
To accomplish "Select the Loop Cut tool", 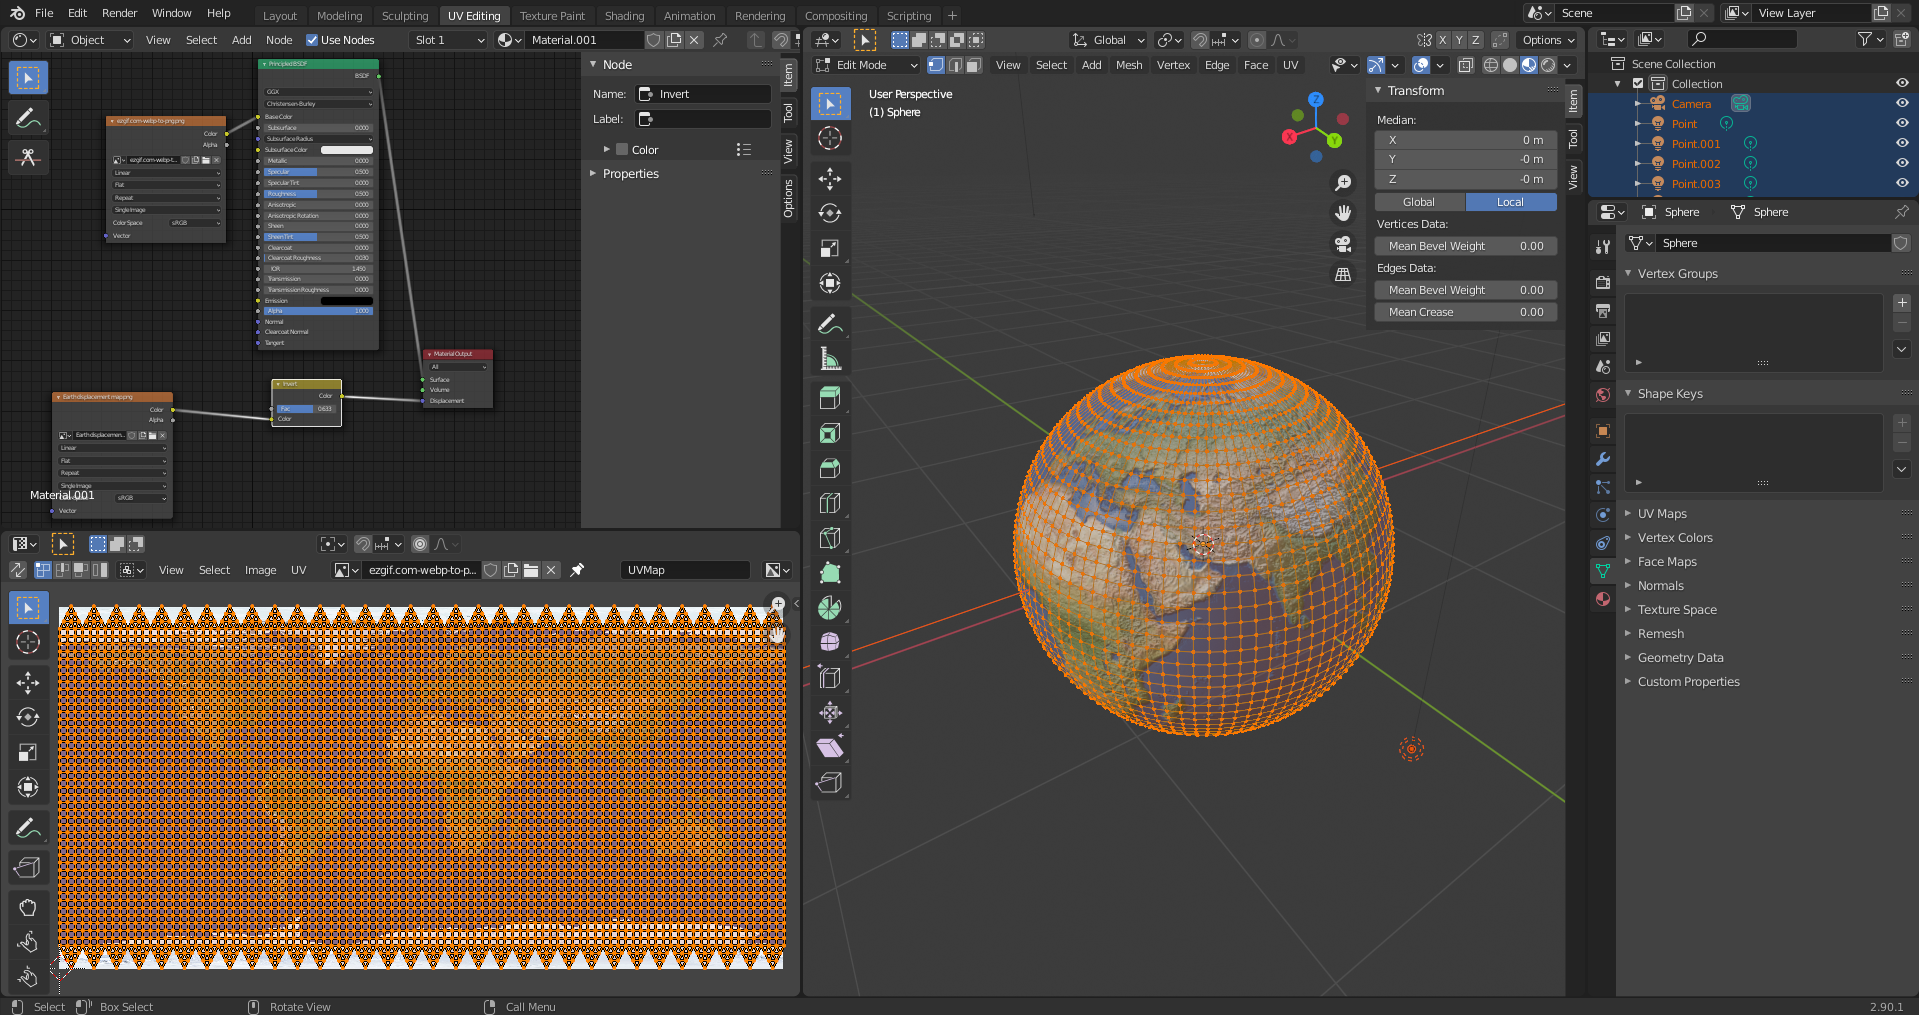I will 830,503.
